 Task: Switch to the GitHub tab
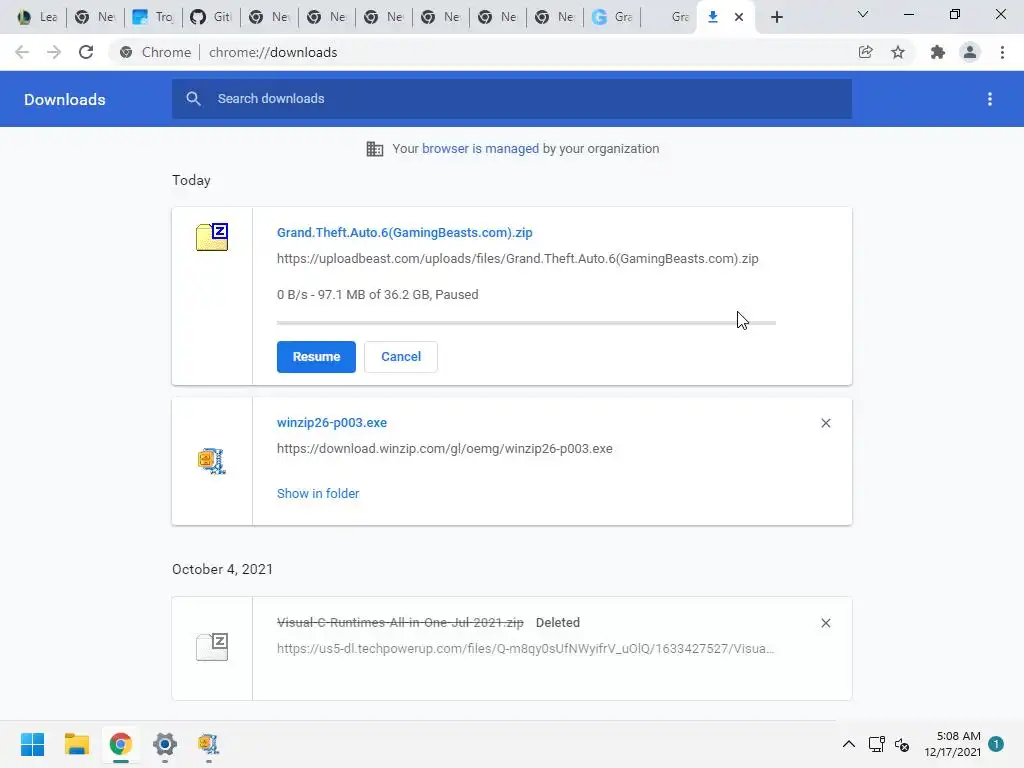pos(211,17)
